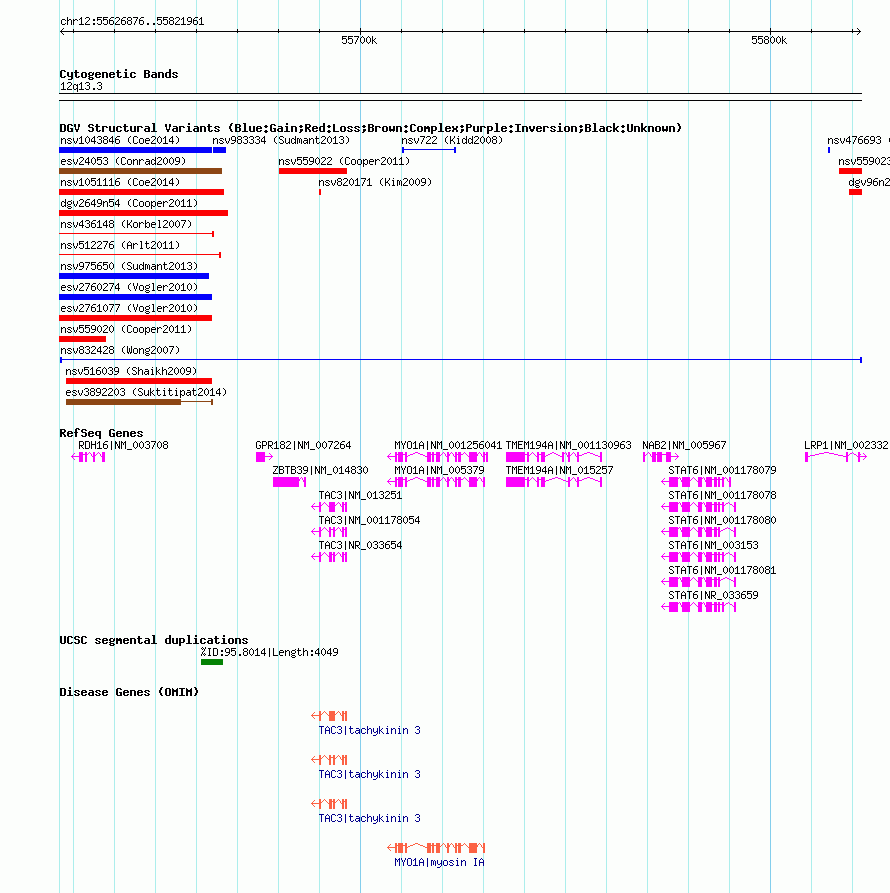
Task: Select the Cytogenetic Bands track heading
Action: [x=118, y=74]
